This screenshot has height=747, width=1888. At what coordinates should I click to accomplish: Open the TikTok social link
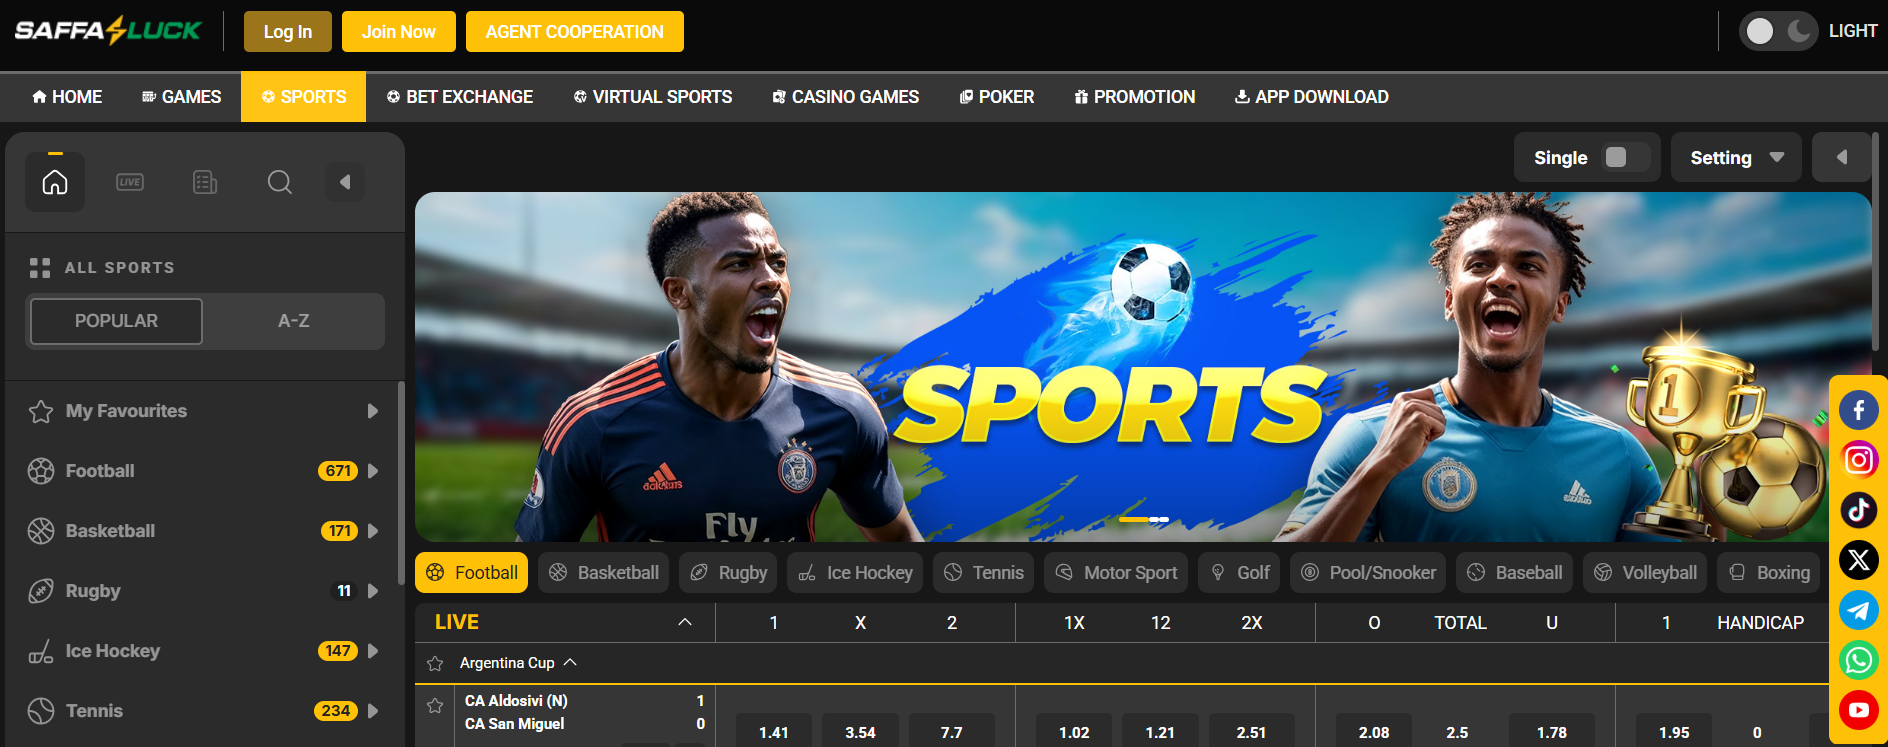(1859, 510)
